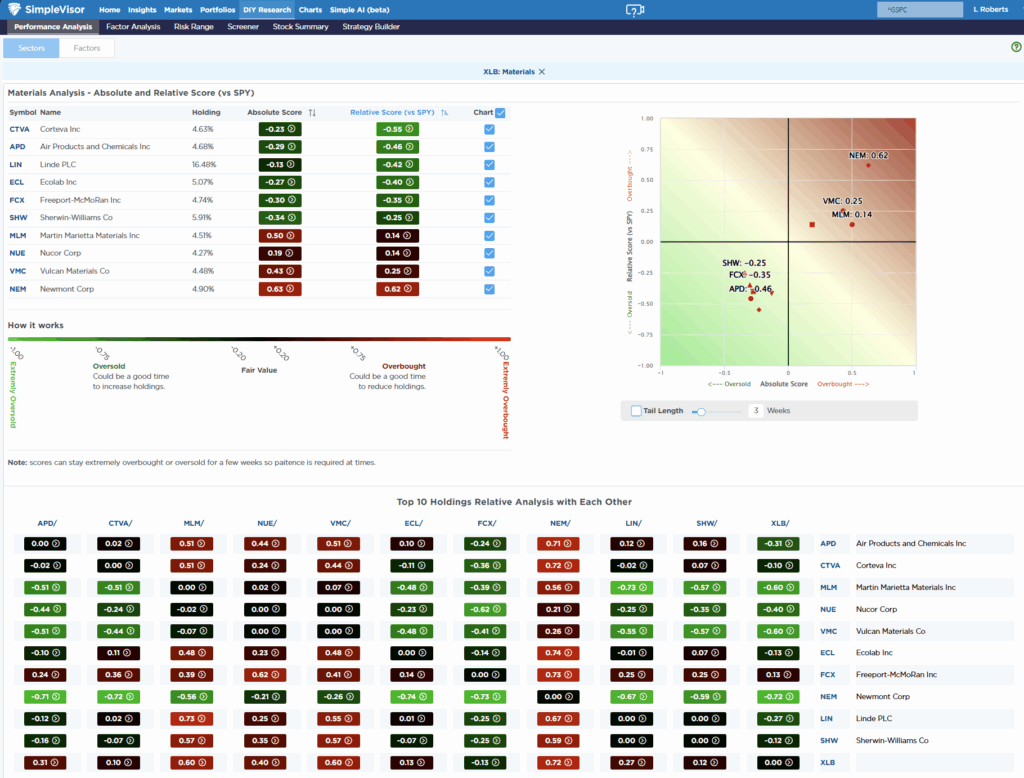Open the chat help icon in header
Image resolution: width=1024 pixels, height=778 pixels.
tap(634, 10)
